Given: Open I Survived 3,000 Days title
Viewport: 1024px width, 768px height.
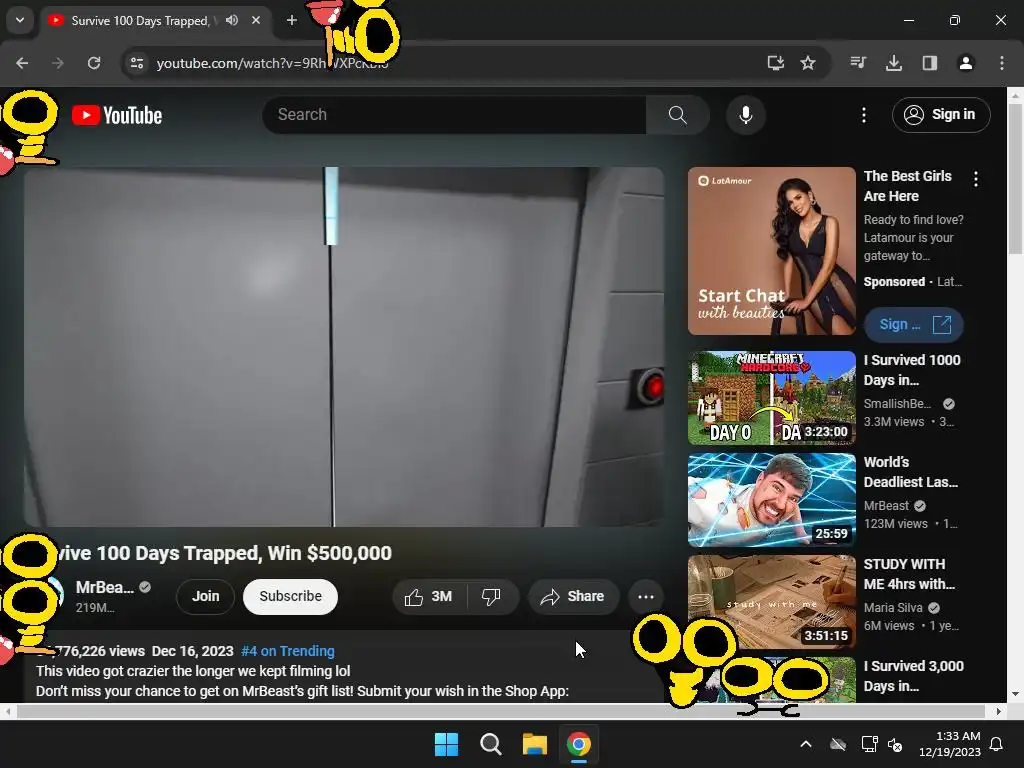Looking at the screenshot, I should [914, 676].
